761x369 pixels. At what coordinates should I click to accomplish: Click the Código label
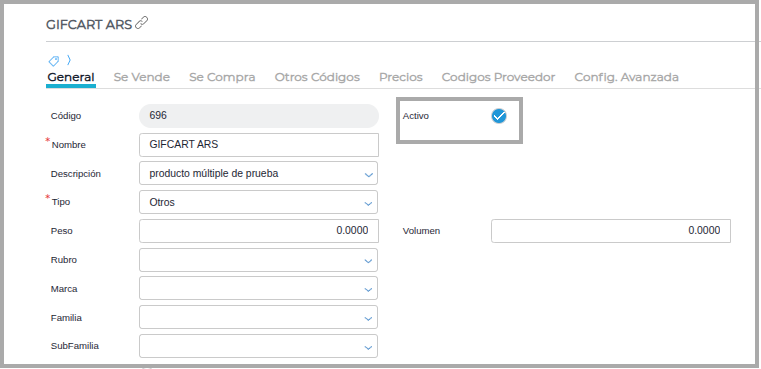tap(66, 116)
